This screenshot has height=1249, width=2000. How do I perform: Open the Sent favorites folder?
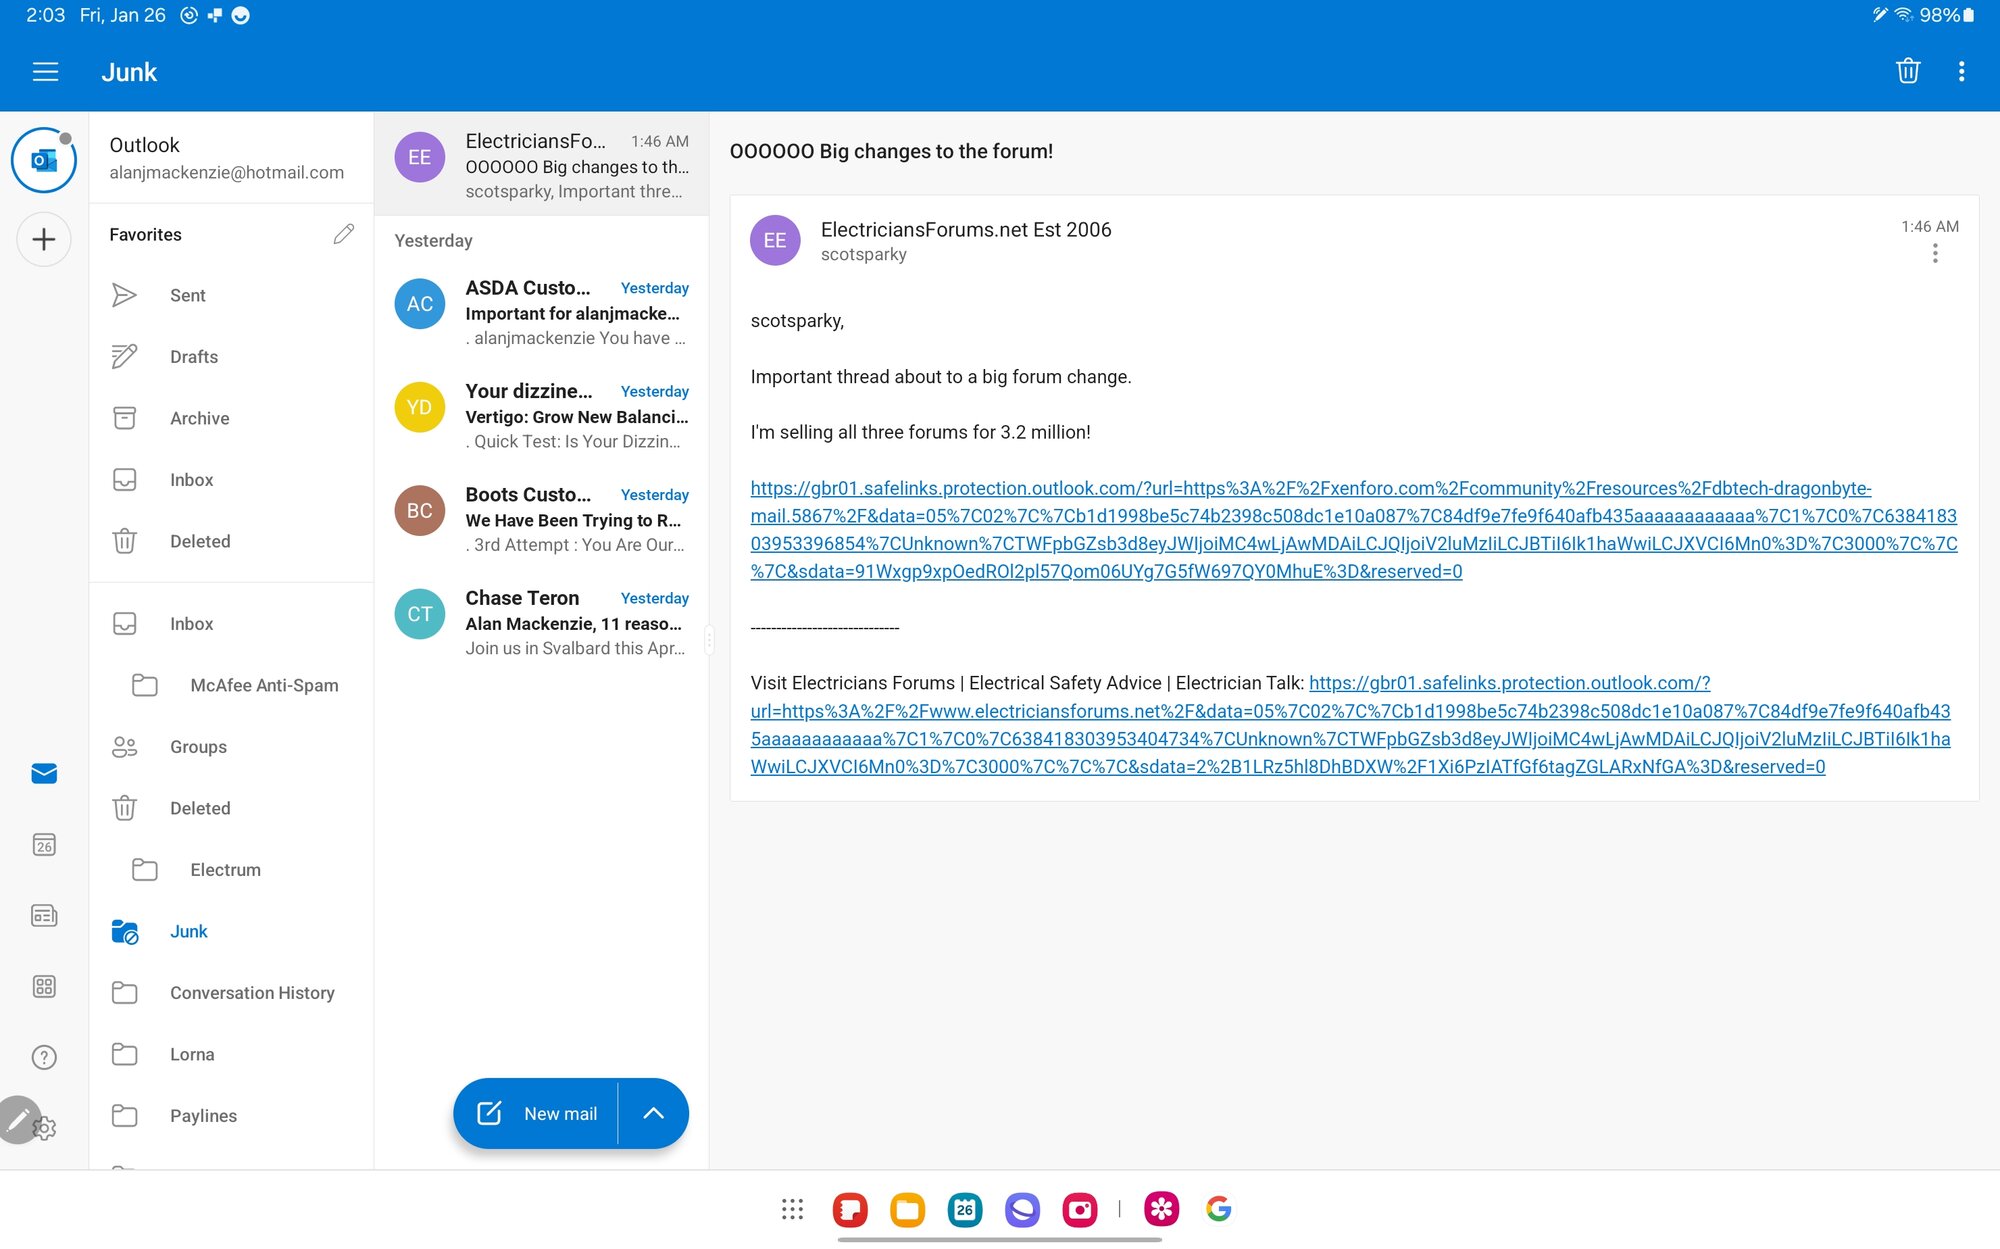coord(231,295)
